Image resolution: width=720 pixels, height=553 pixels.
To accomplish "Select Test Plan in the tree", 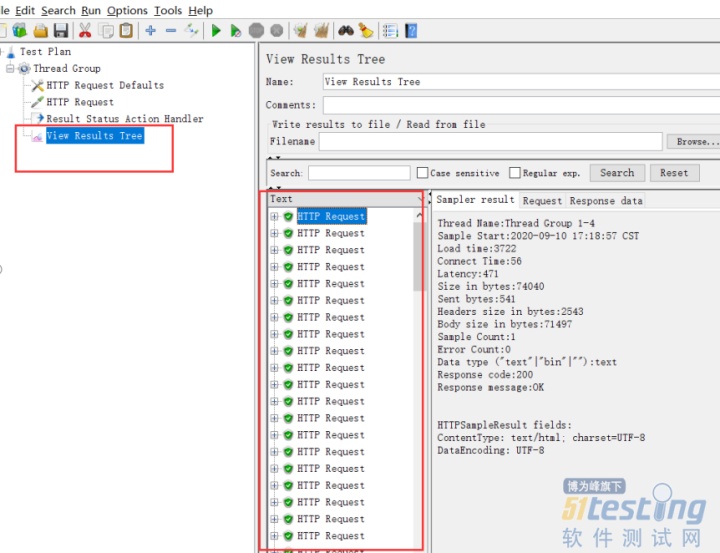I will 45,52.
